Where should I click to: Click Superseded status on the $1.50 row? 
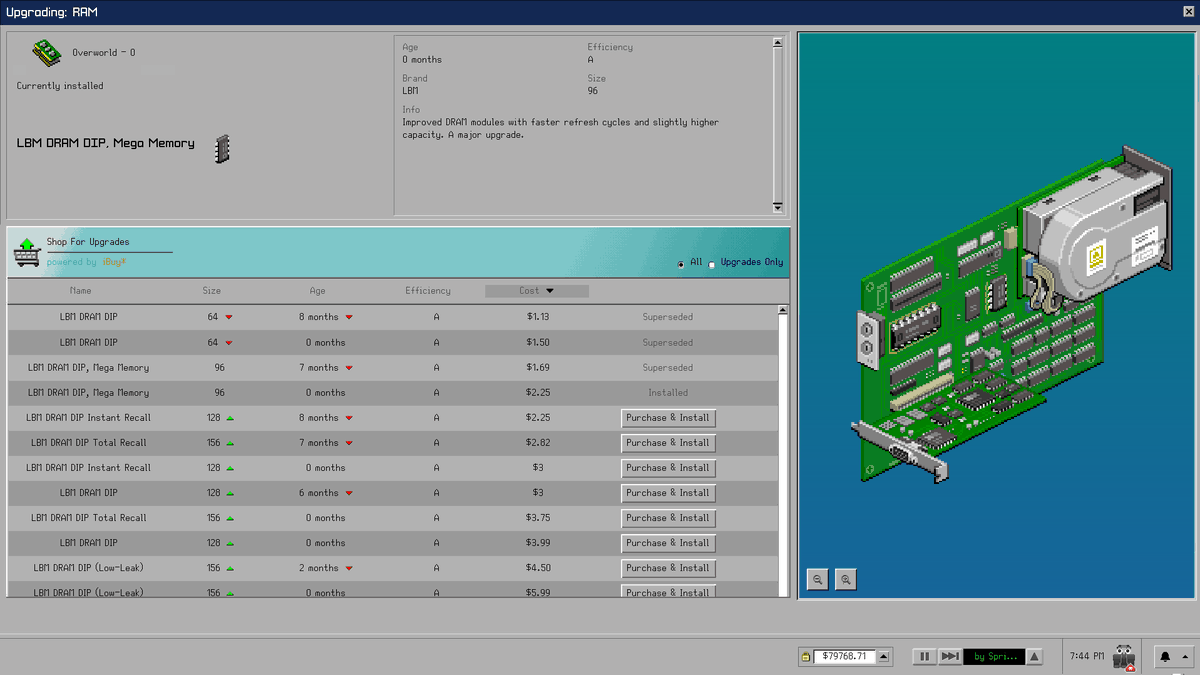click(668, 343)
